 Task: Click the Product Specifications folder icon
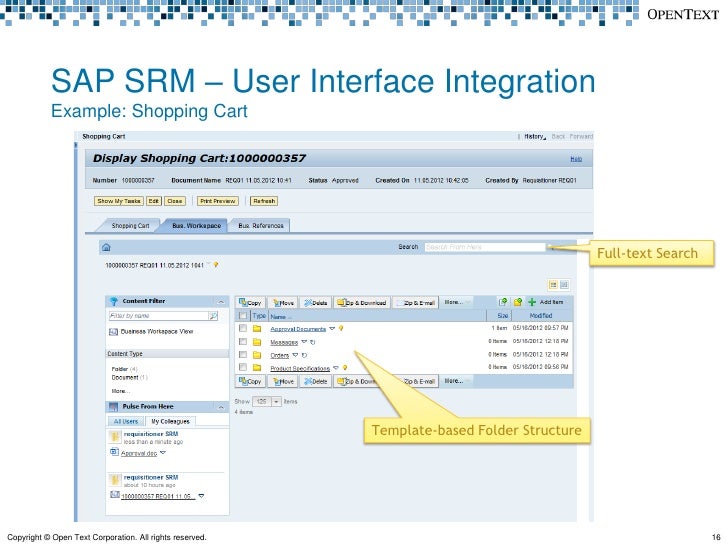[257, 368]
